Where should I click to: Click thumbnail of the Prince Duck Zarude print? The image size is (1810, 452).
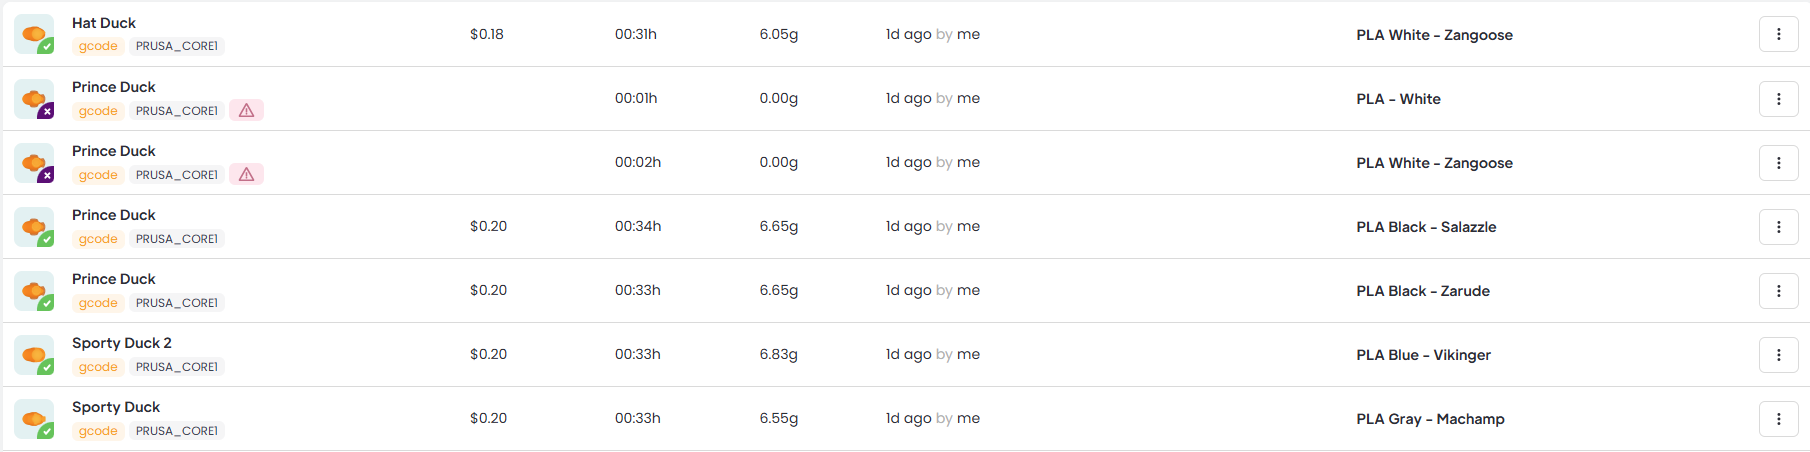[34, 291]
